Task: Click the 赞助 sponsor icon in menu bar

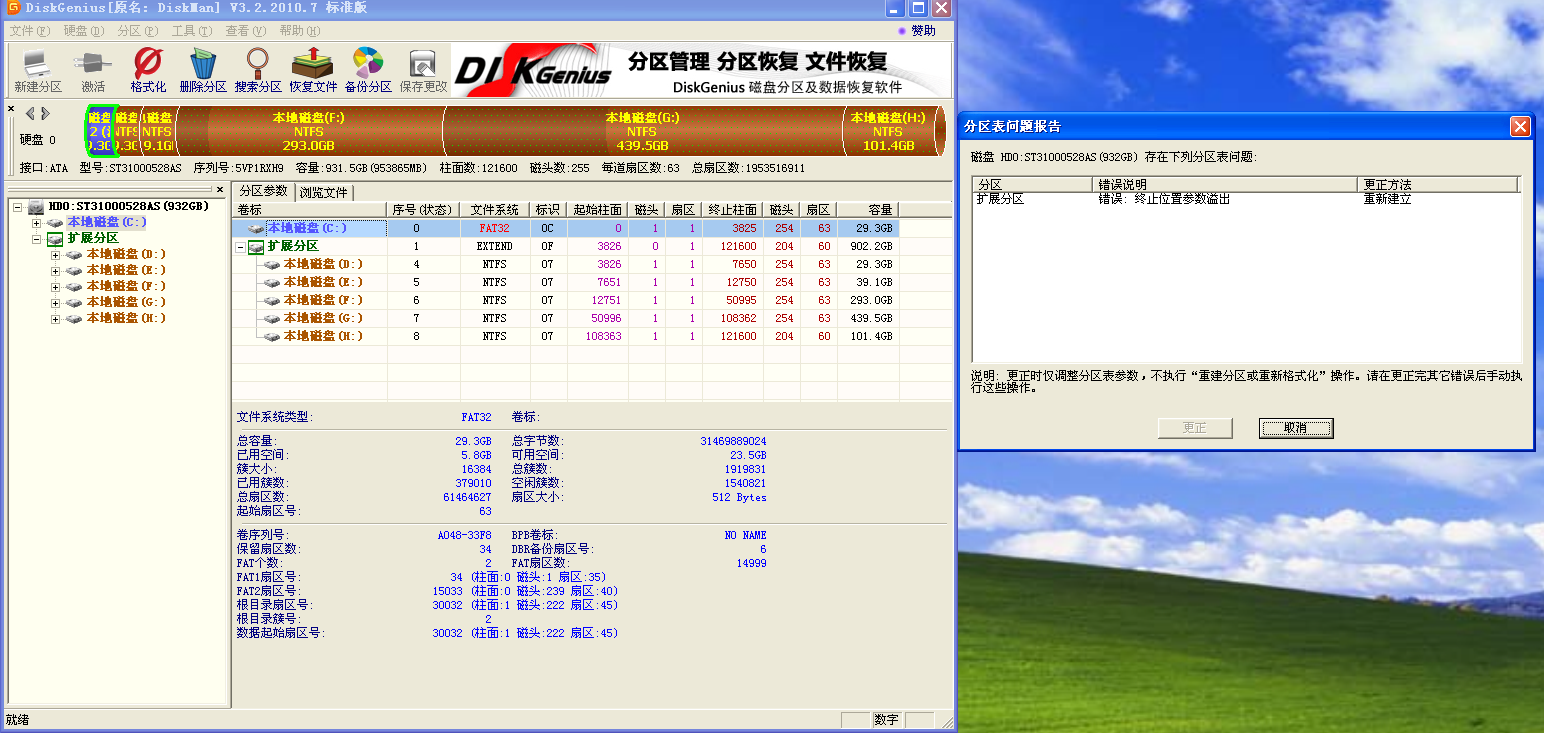Action: click(902, 31)
